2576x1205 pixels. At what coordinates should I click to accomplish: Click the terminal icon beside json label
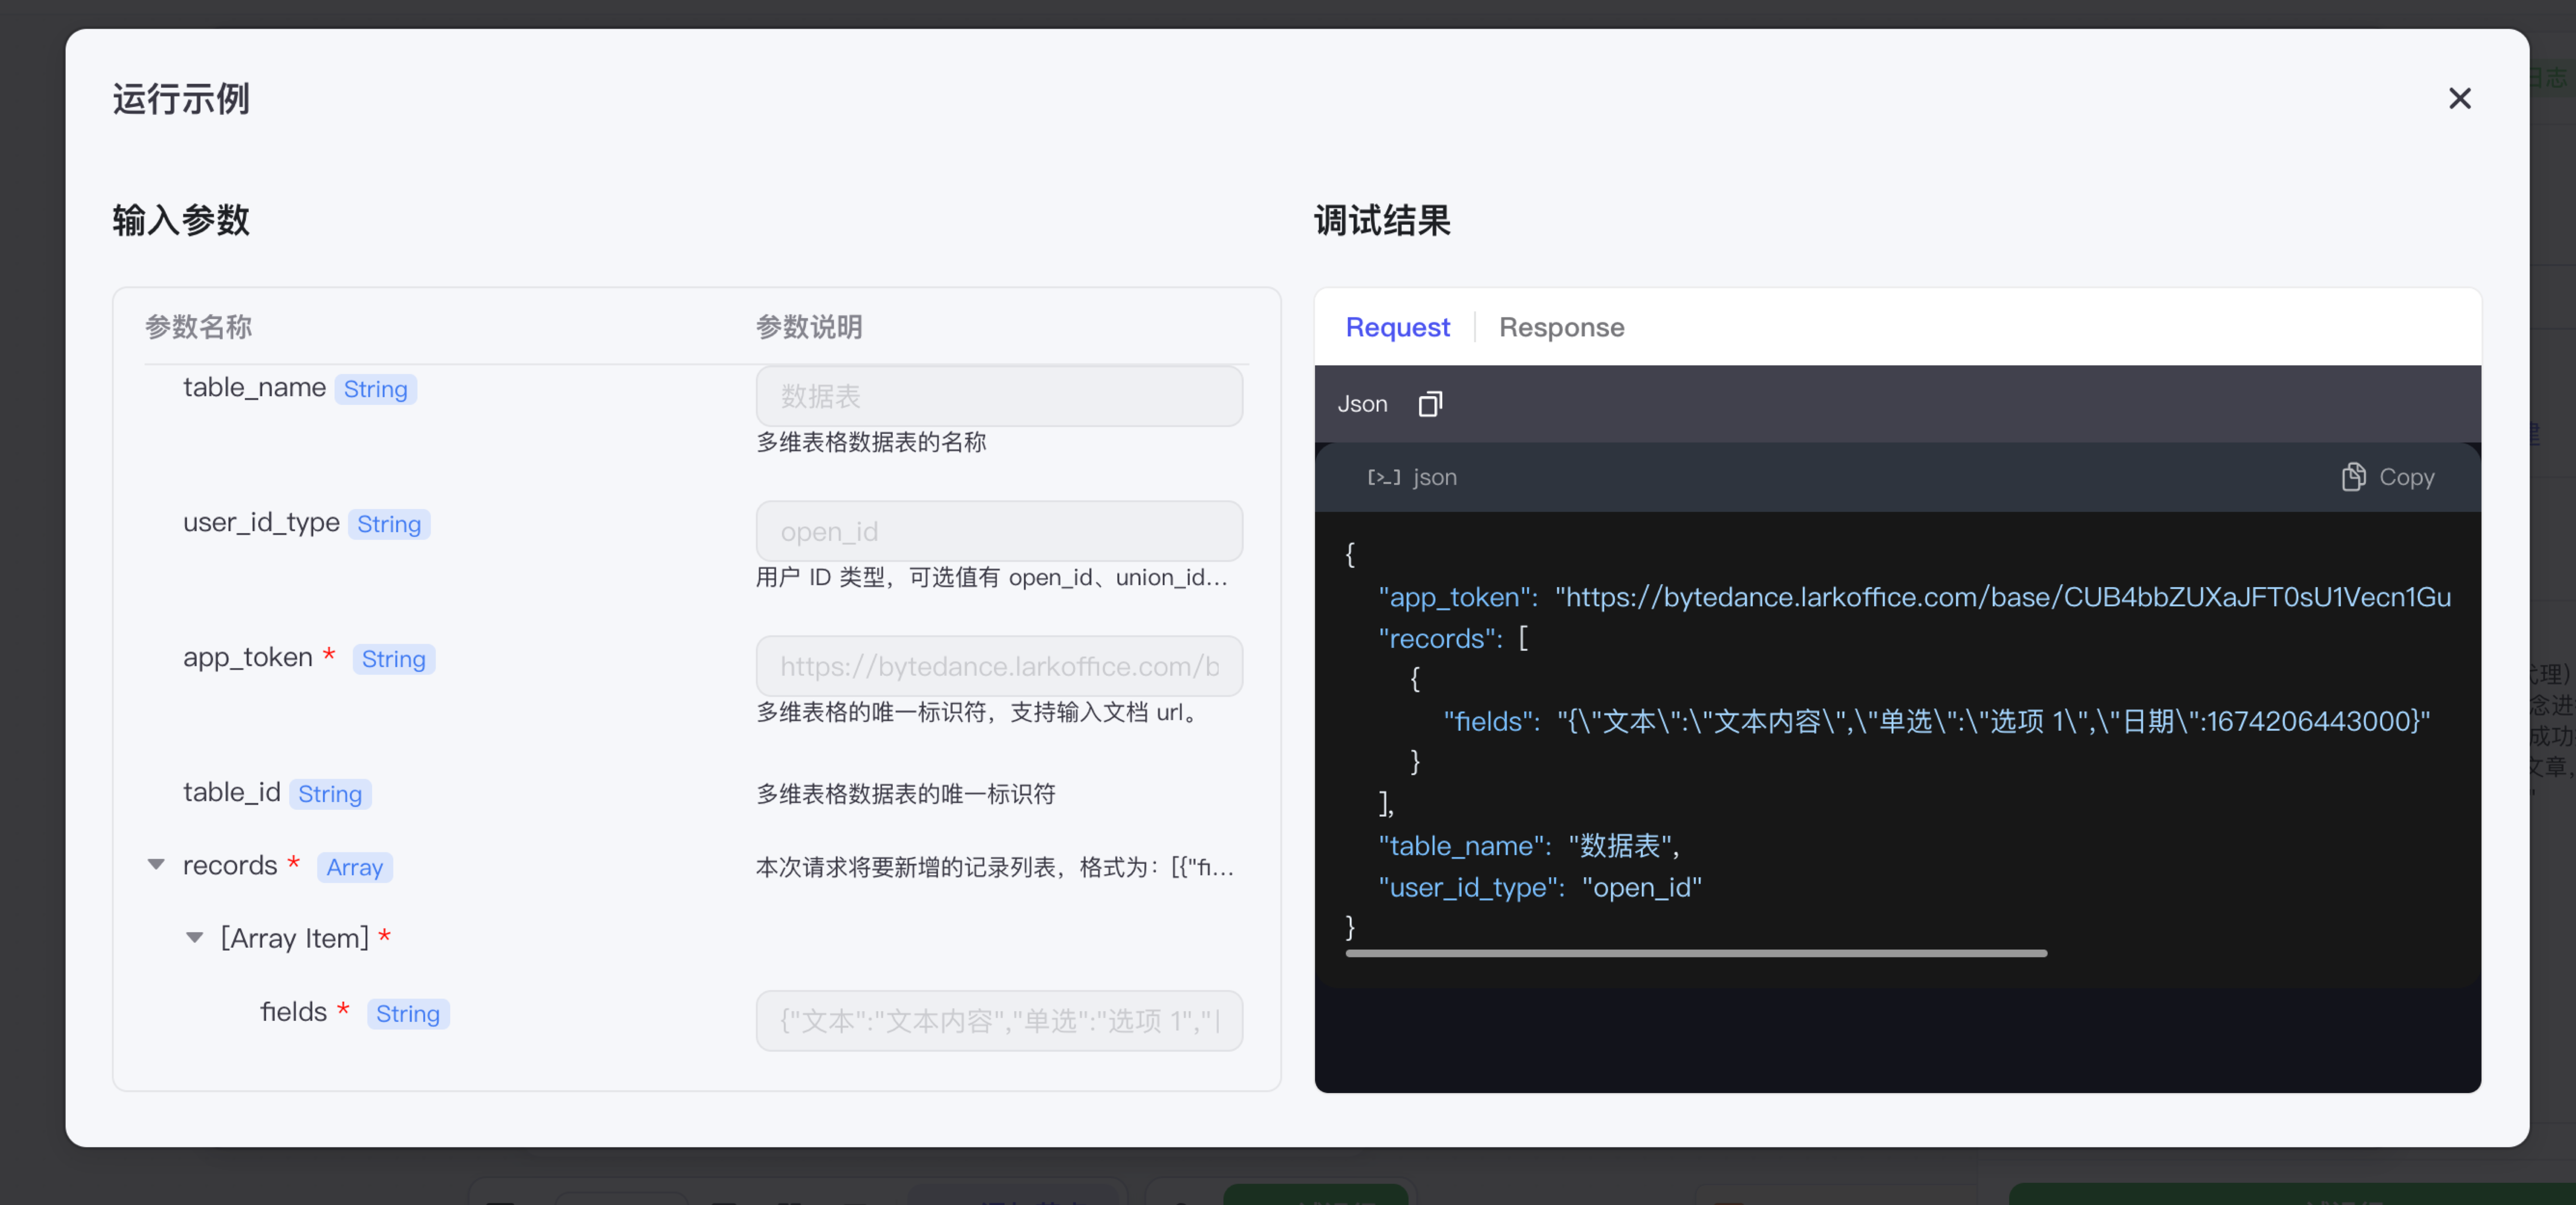click(x=1383, y=477)
